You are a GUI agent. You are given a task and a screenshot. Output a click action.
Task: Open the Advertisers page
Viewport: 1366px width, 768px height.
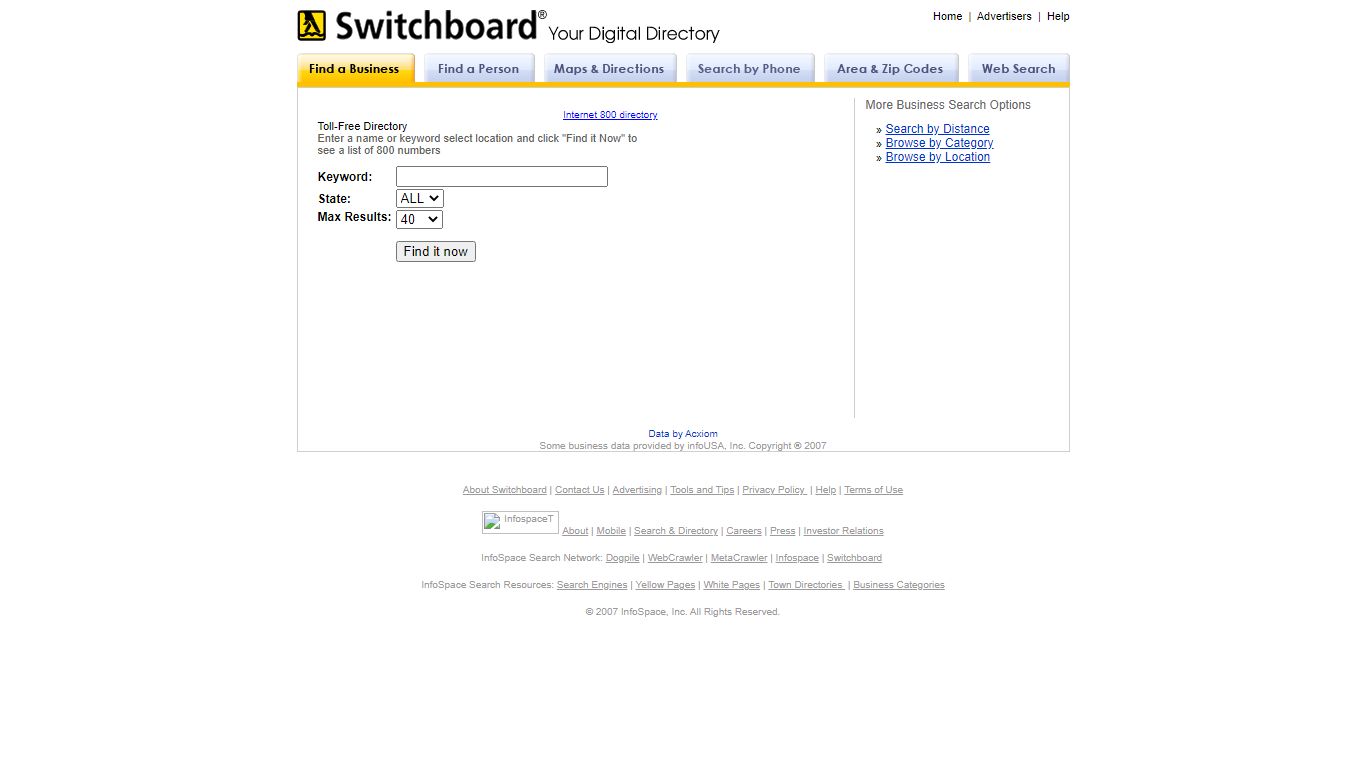1004,16
